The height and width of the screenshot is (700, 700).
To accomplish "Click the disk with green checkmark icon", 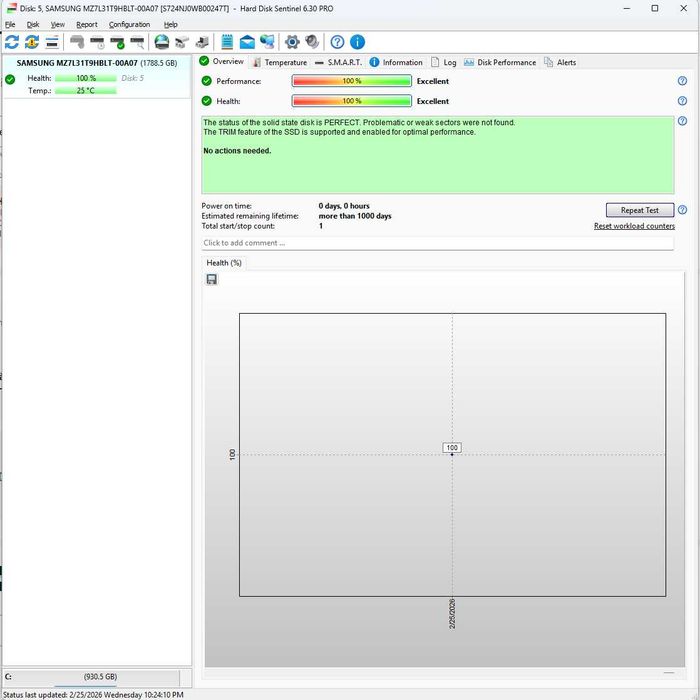I will point(117,42).
